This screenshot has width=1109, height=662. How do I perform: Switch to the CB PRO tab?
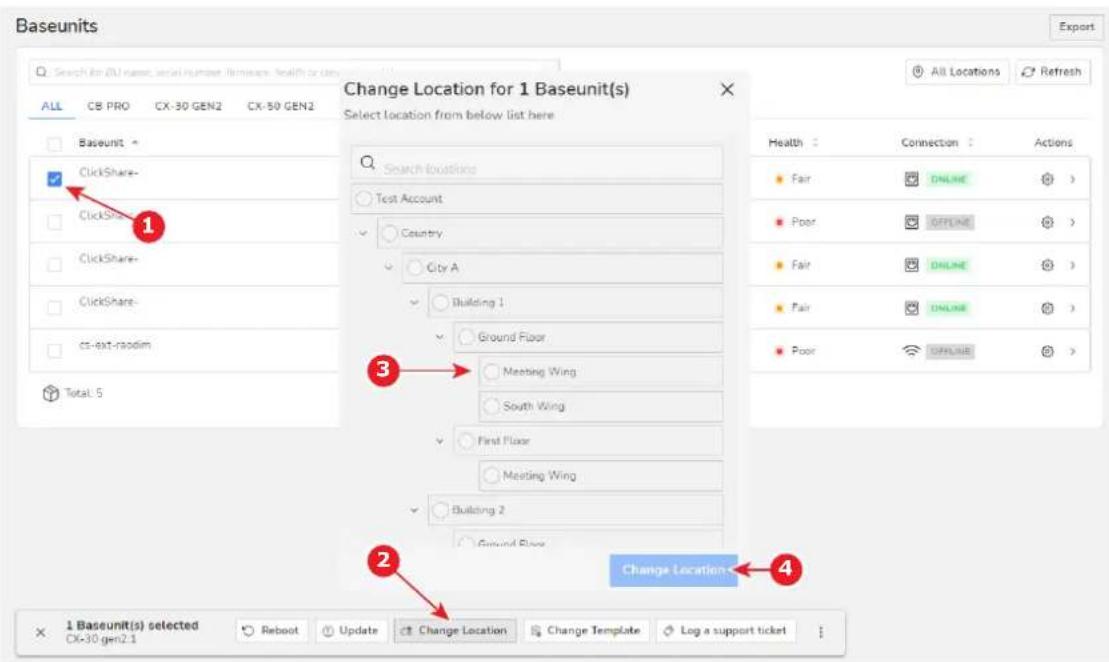pos(108,106)
